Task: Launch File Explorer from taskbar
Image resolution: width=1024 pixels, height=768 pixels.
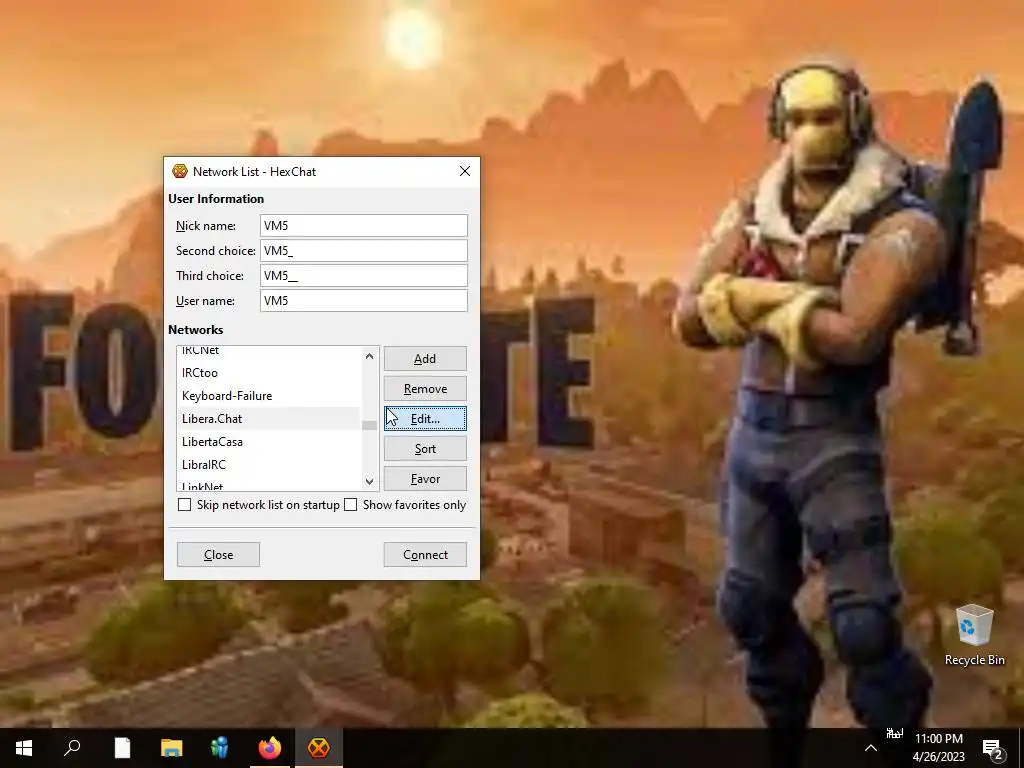Action: pyautogui.click(x=171, y=748)
